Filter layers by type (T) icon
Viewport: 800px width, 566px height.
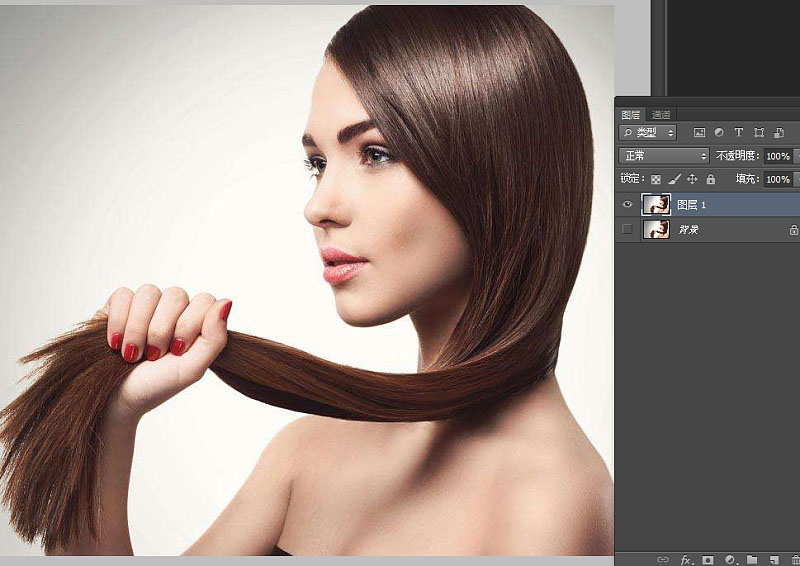739,132
